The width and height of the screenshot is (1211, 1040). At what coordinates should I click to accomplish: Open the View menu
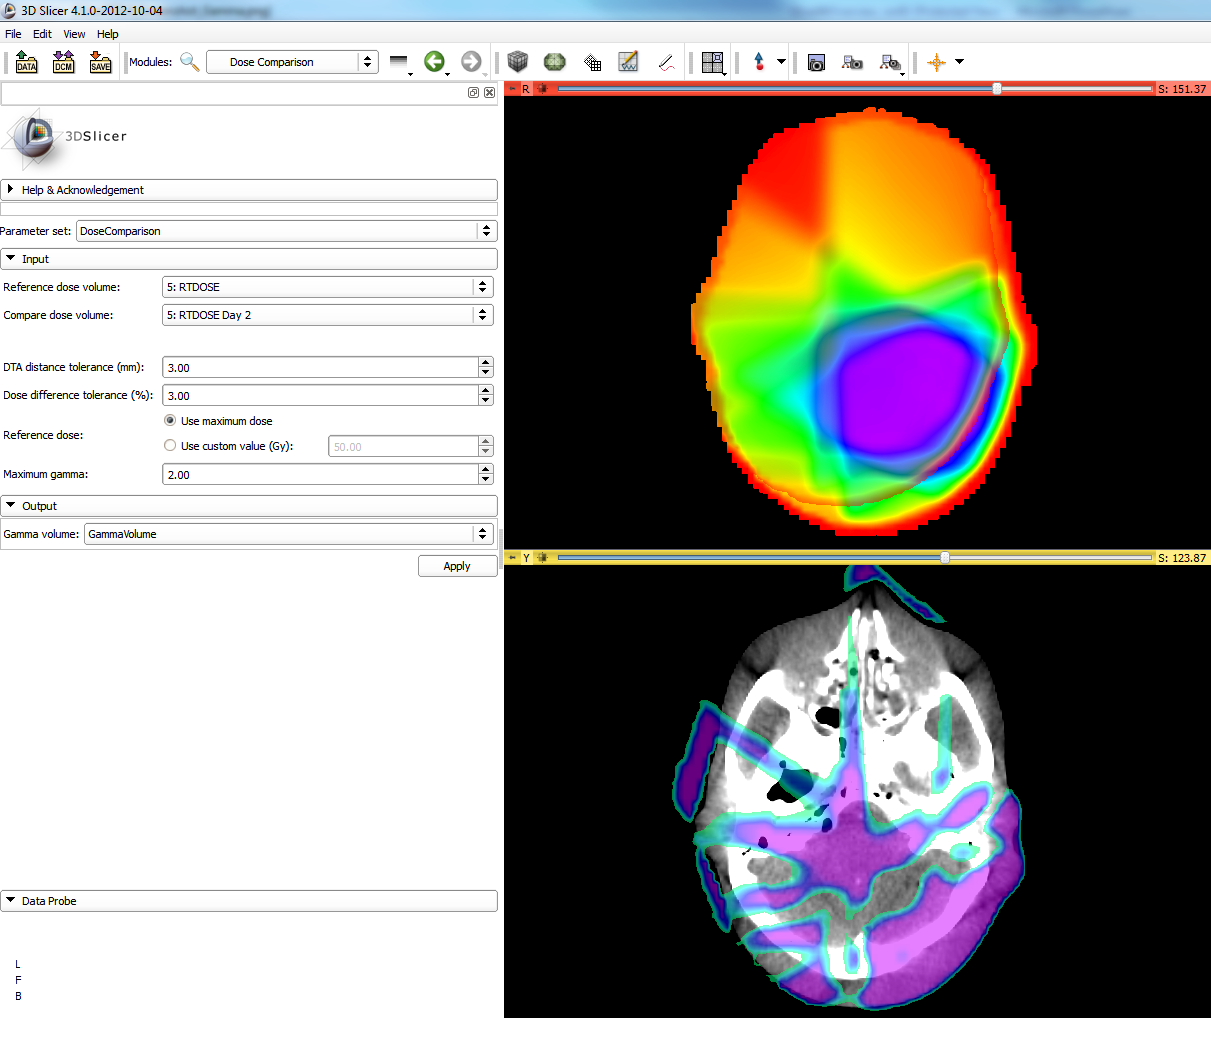[74, 34]
